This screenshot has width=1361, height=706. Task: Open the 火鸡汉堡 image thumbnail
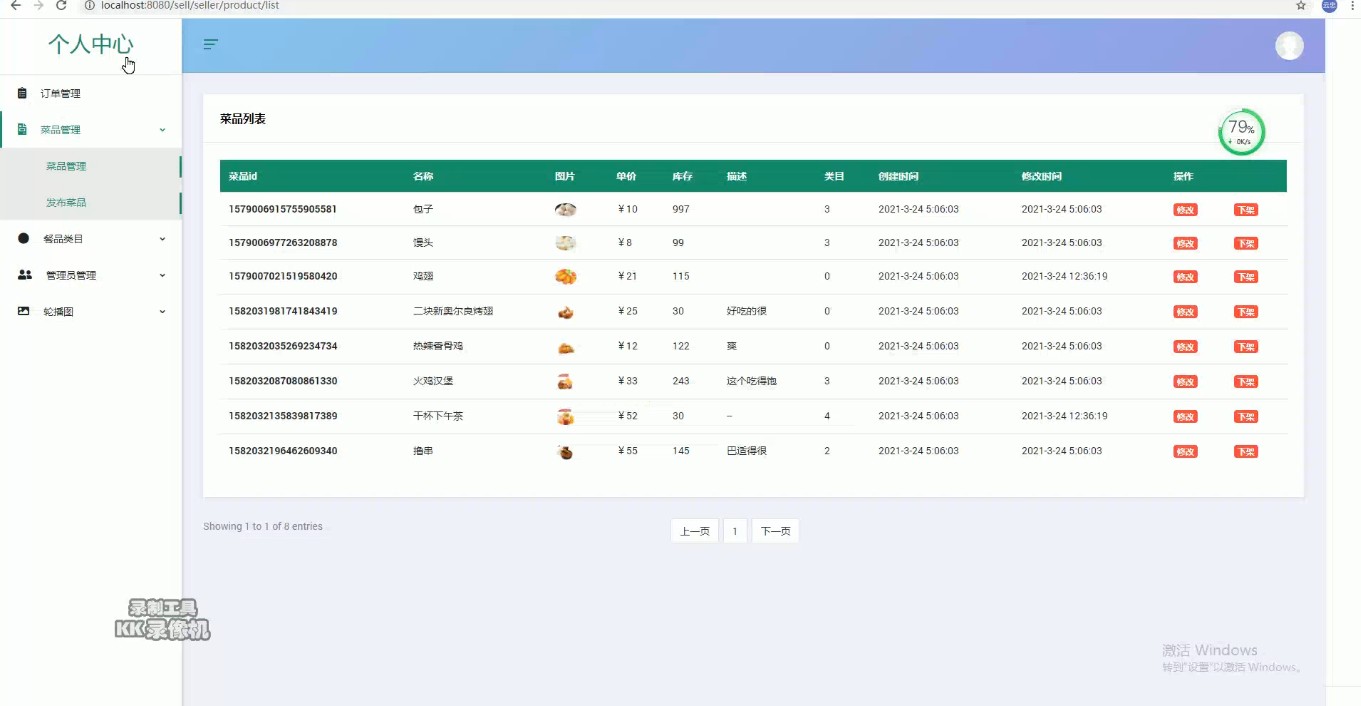[x=565, y=381]
